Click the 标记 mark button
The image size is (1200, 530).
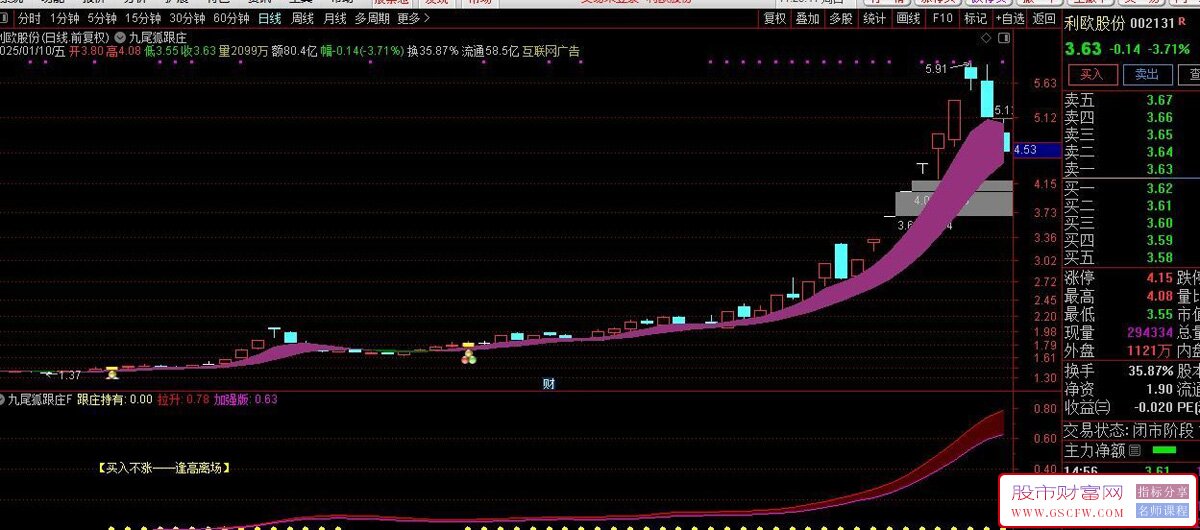[x=975, y=18]
